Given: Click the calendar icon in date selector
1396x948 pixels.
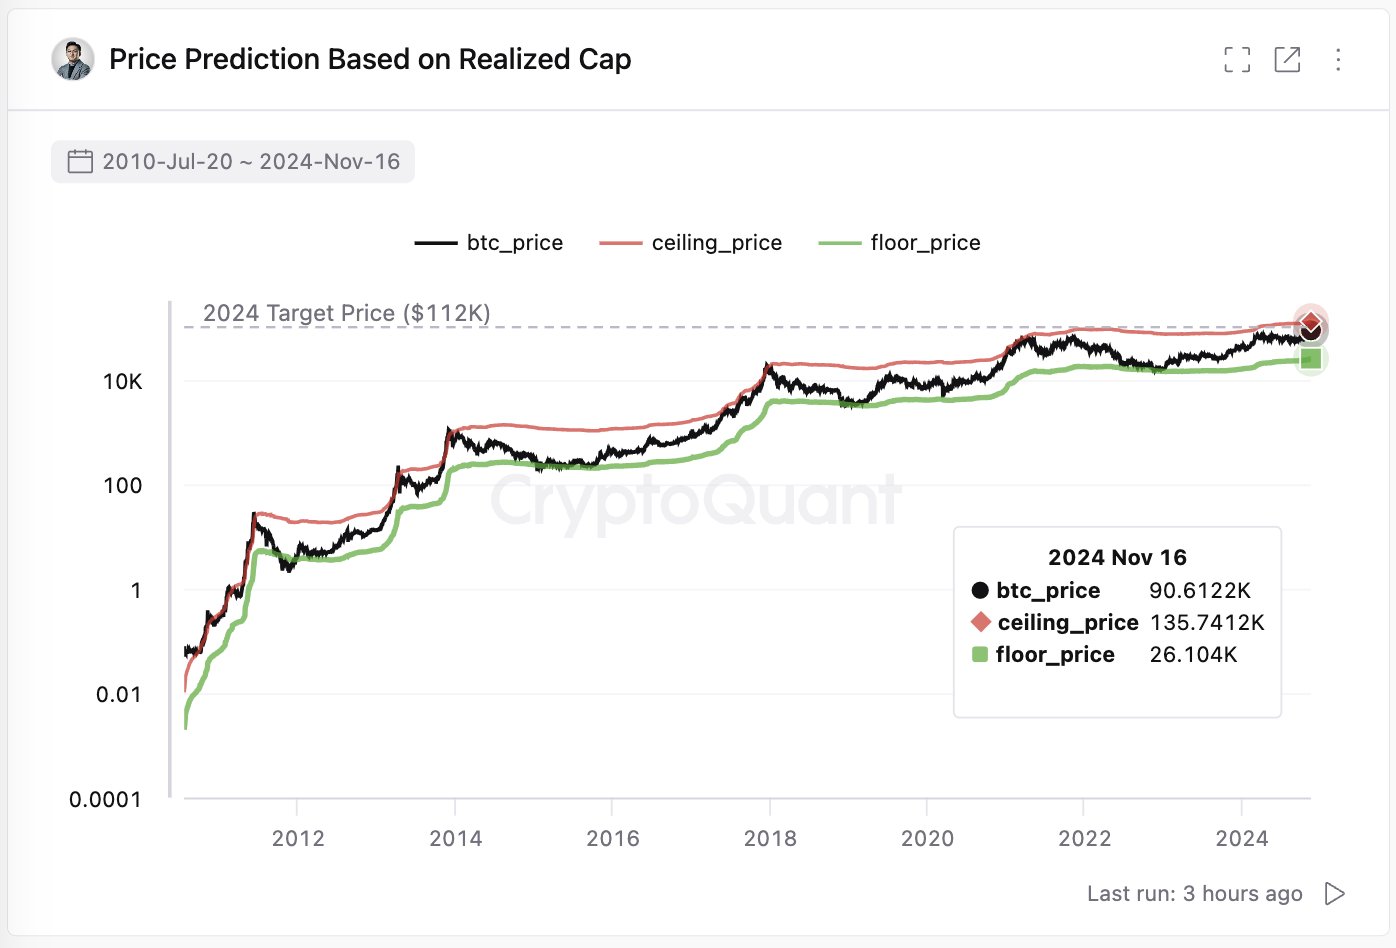Looking at the screenshot, I should (80, 162).
